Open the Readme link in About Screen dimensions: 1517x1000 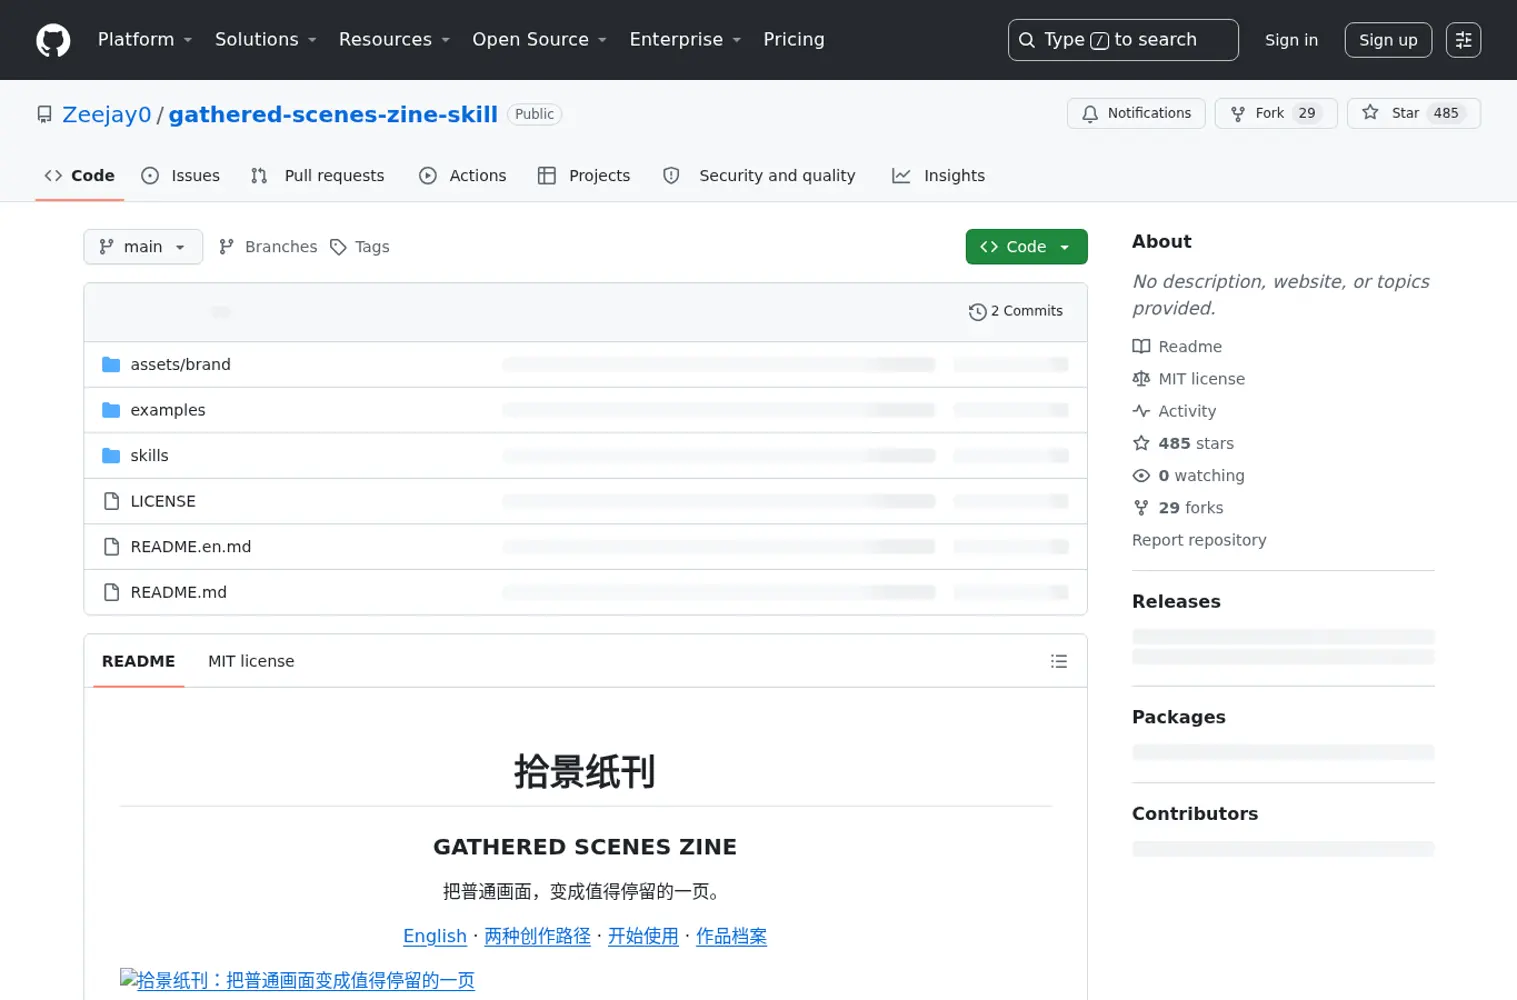(1177, 347)
